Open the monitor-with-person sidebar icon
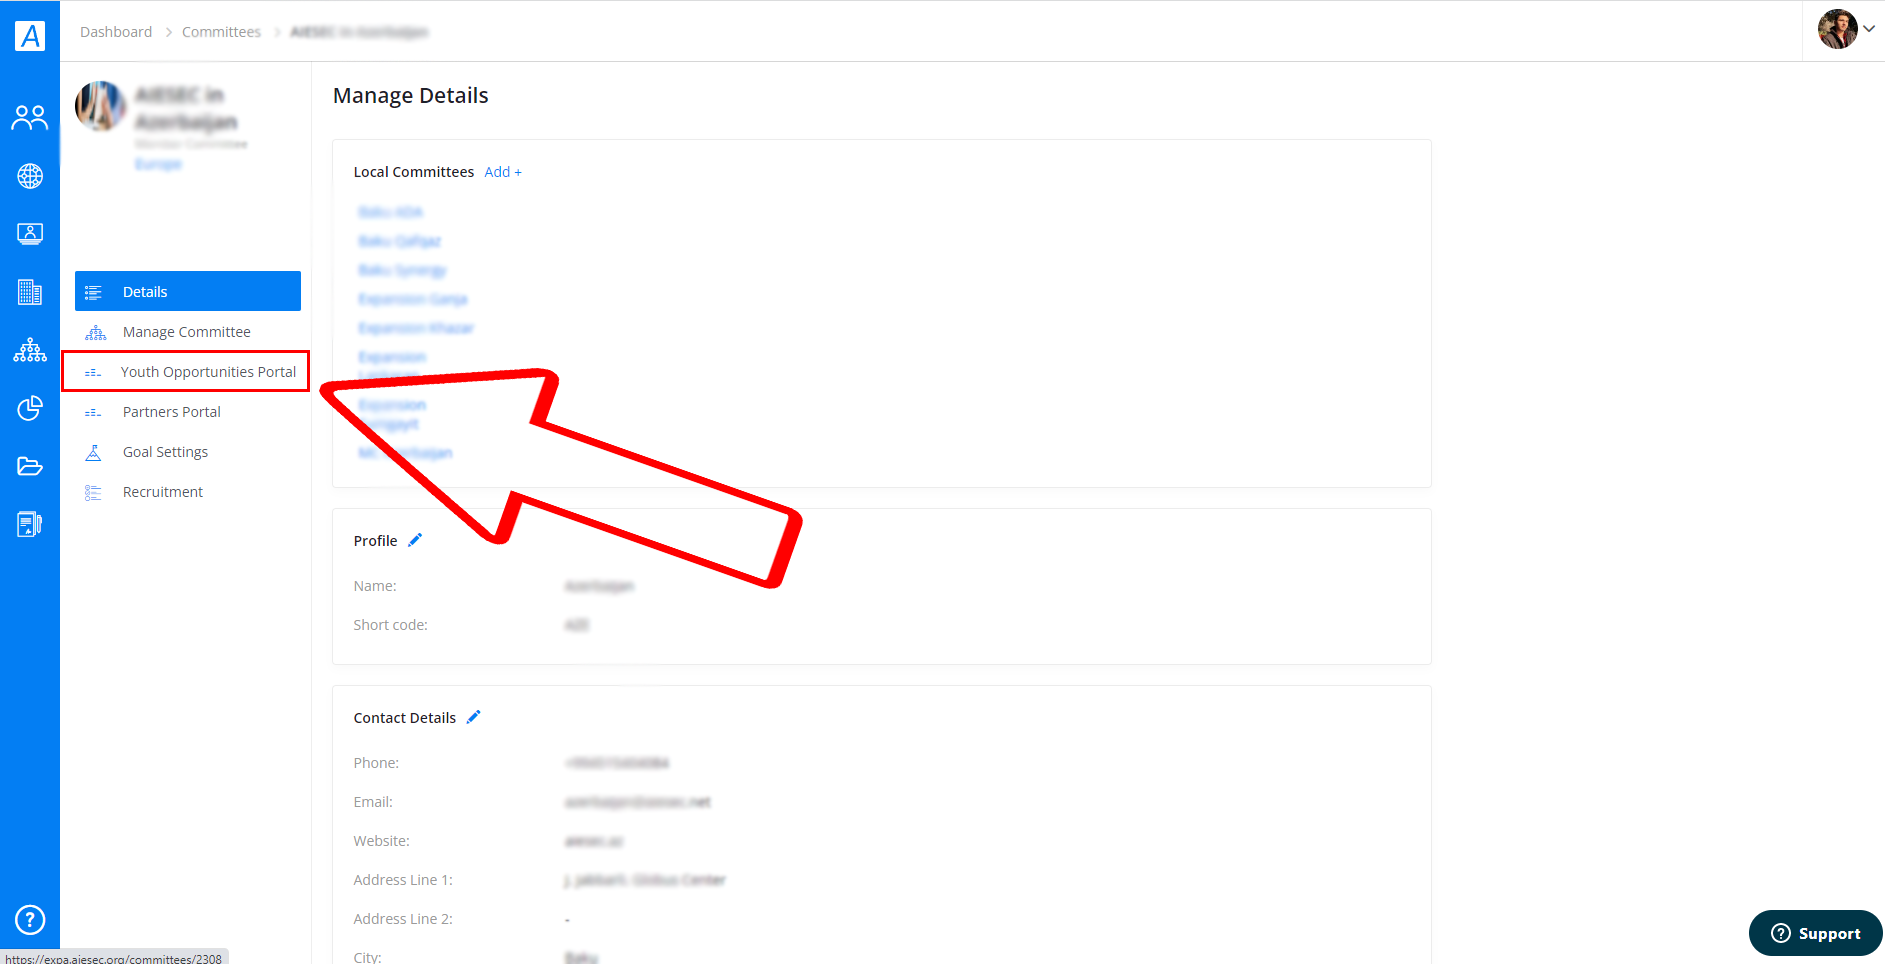 30,234
